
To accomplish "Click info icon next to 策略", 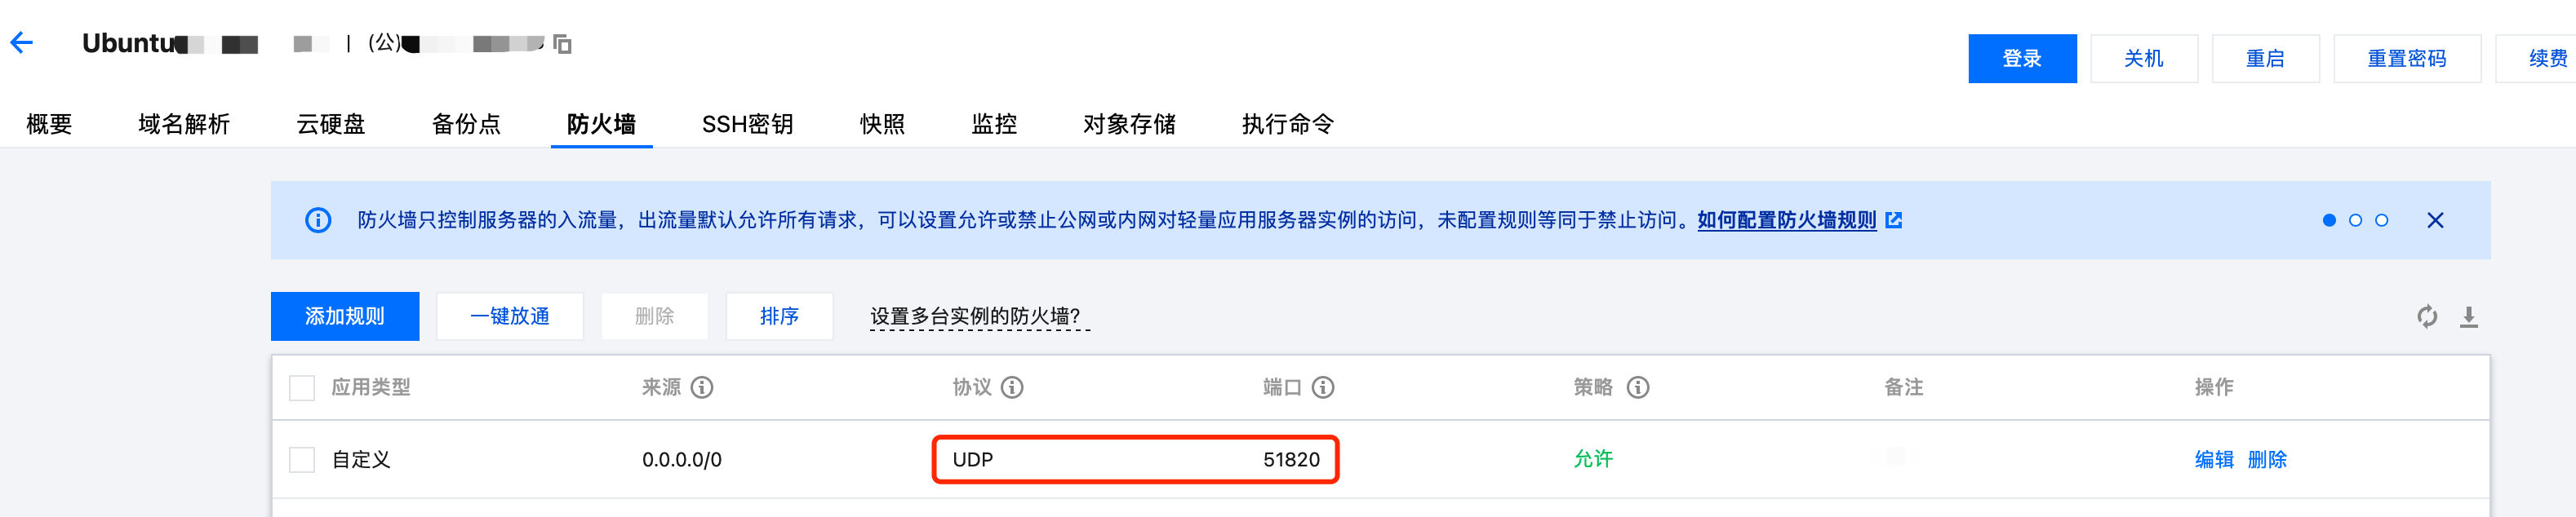I will point(1638,387).
